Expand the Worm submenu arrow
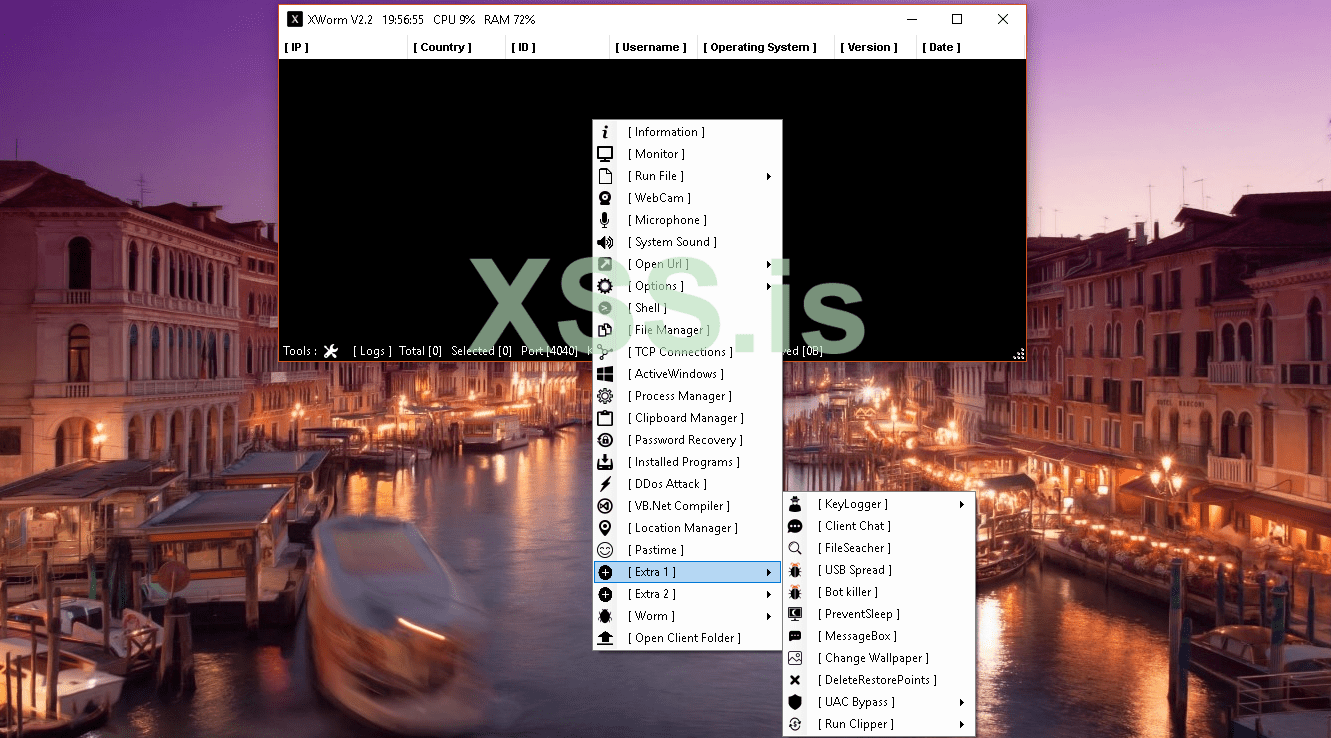 (769, 616)
